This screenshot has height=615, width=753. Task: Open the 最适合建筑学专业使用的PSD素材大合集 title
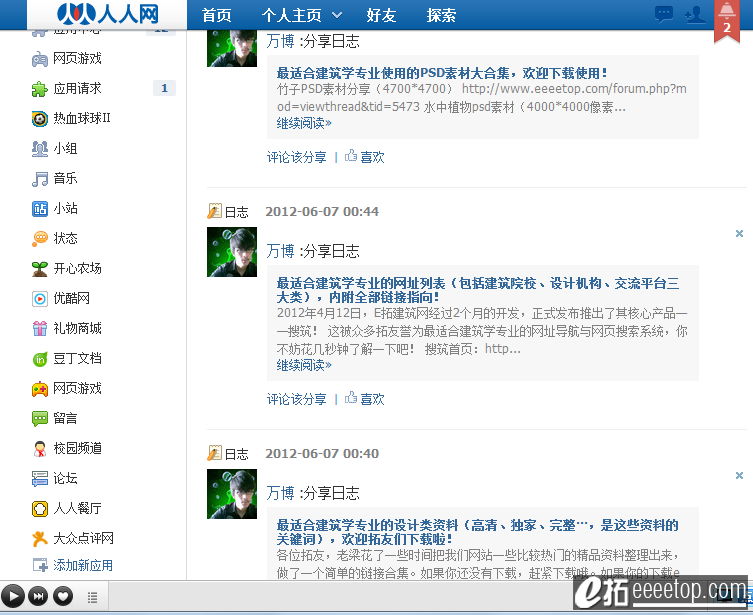pyautogui.click(x=442, y=73)
